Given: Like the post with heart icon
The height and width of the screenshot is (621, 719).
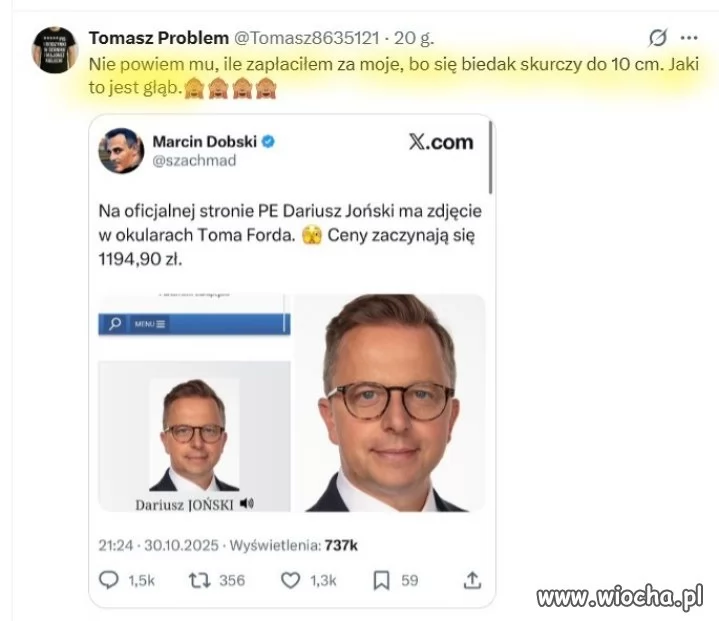Looking at the screenshot, I should [x=290, y=580].
